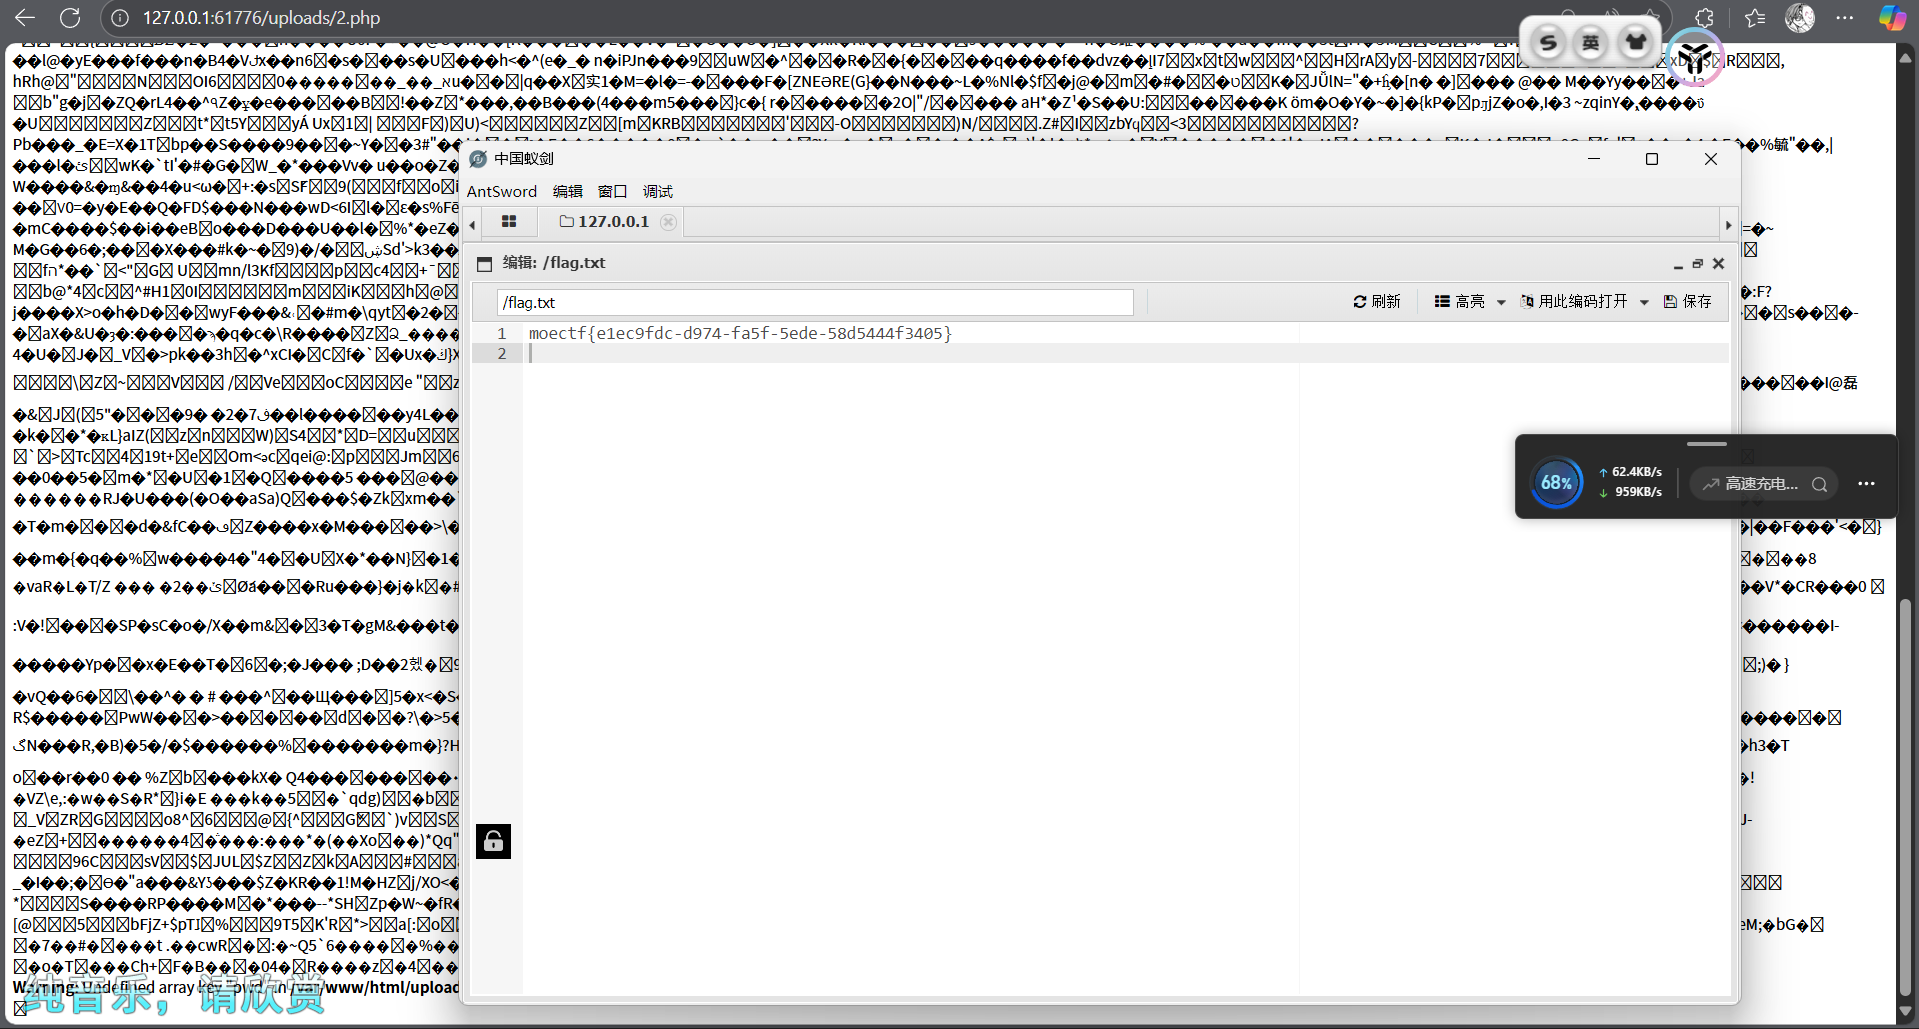Click the search magnifier in the charging widget

coord(1819,484)
